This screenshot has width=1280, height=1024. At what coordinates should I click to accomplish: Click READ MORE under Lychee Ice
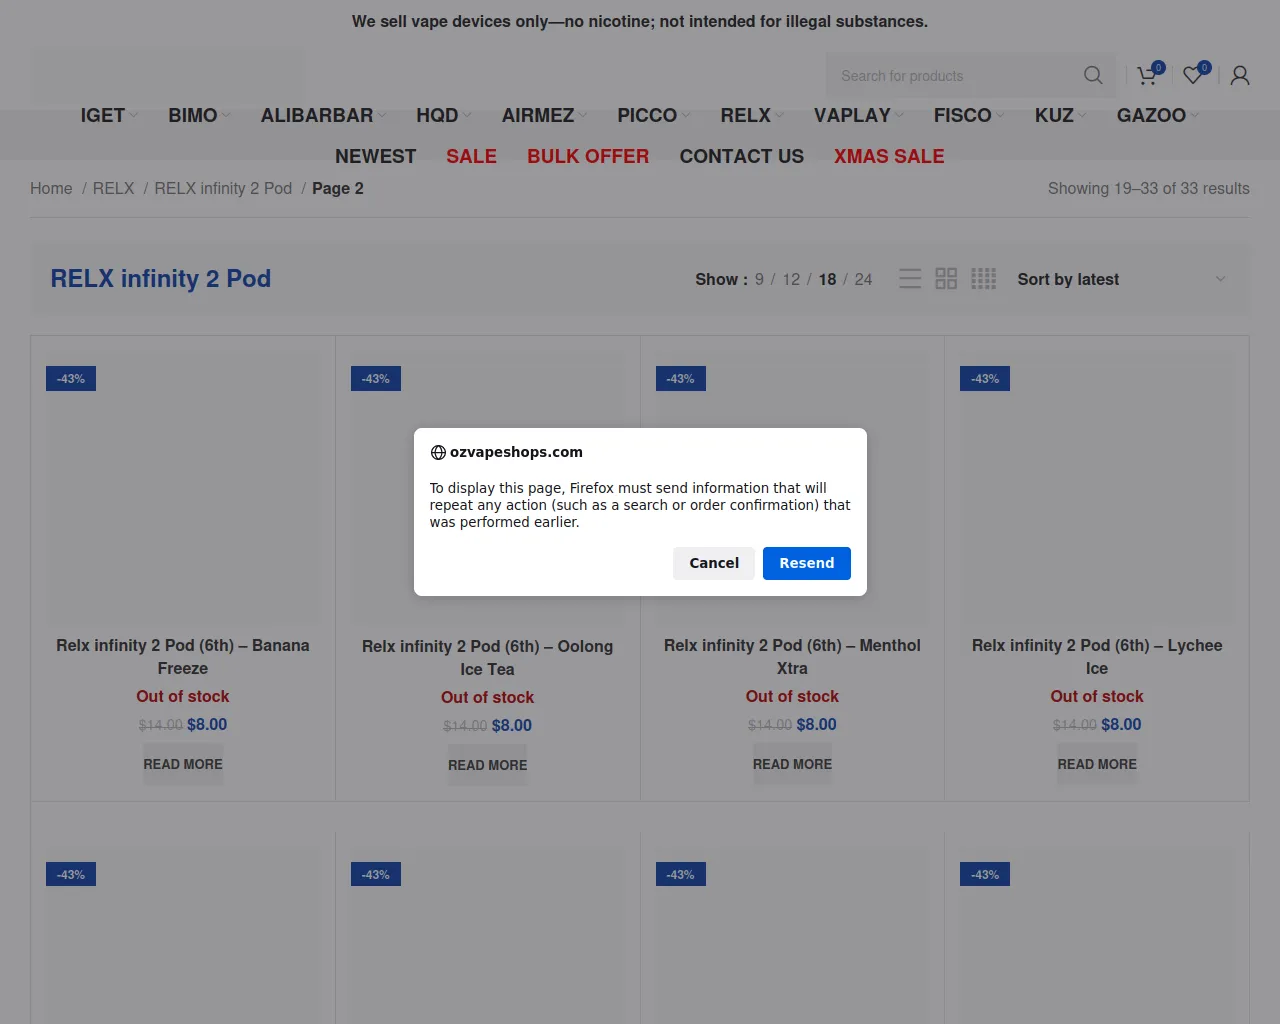click(x=1097, y=764)
